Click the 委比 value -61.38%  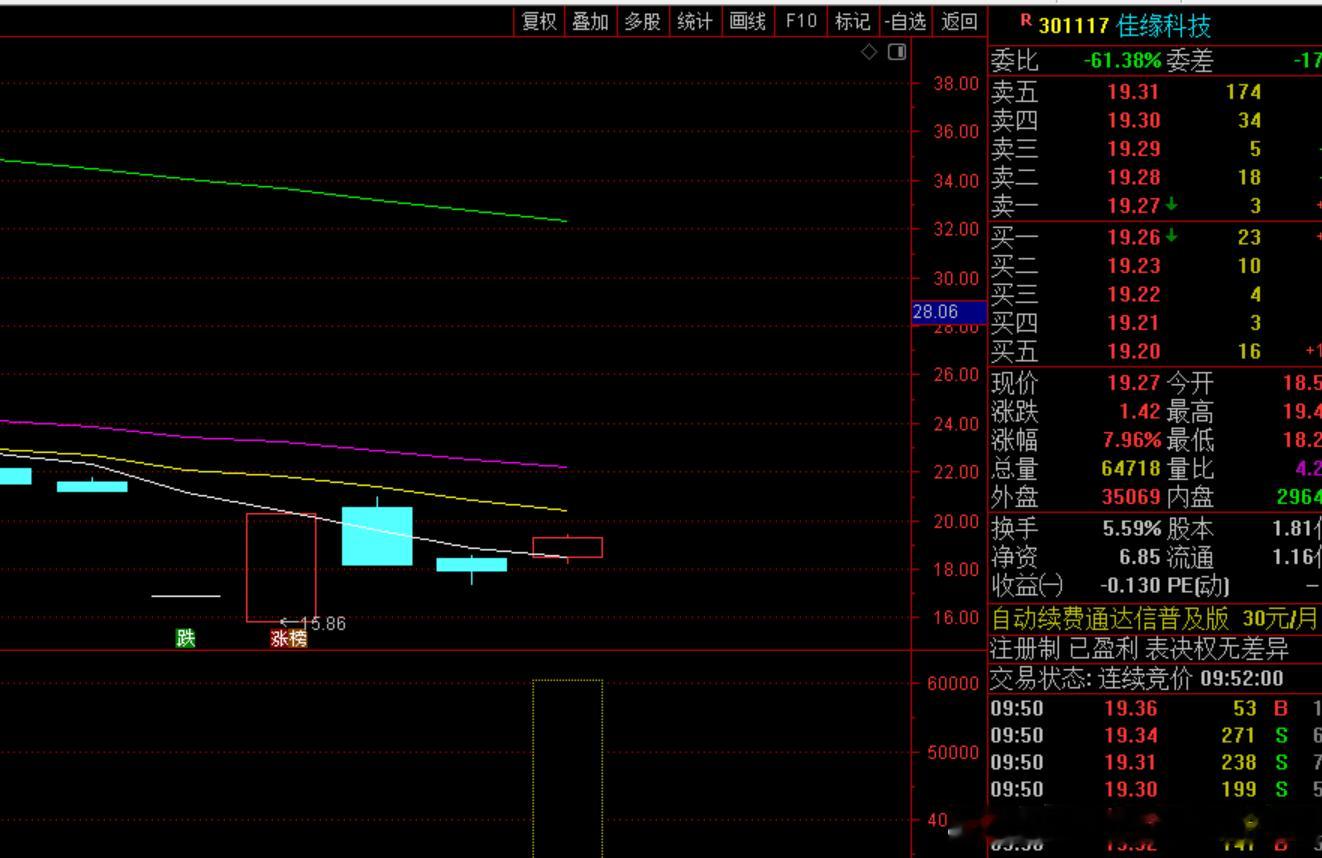pos(1122,61)
